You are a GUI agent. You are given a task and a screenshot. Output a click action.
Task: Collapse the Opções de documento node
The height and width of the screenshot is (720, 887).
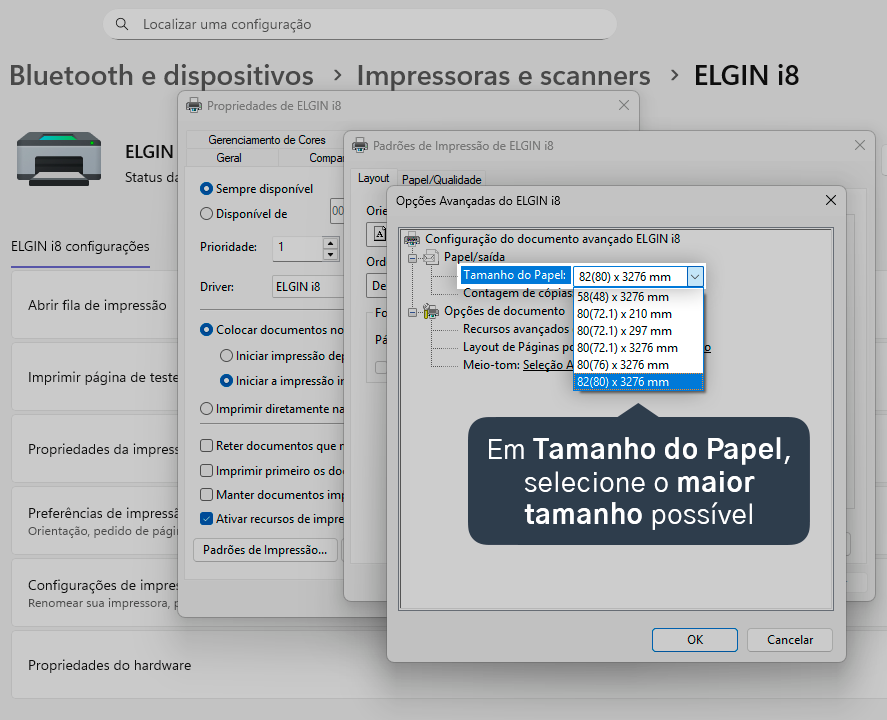412,312
